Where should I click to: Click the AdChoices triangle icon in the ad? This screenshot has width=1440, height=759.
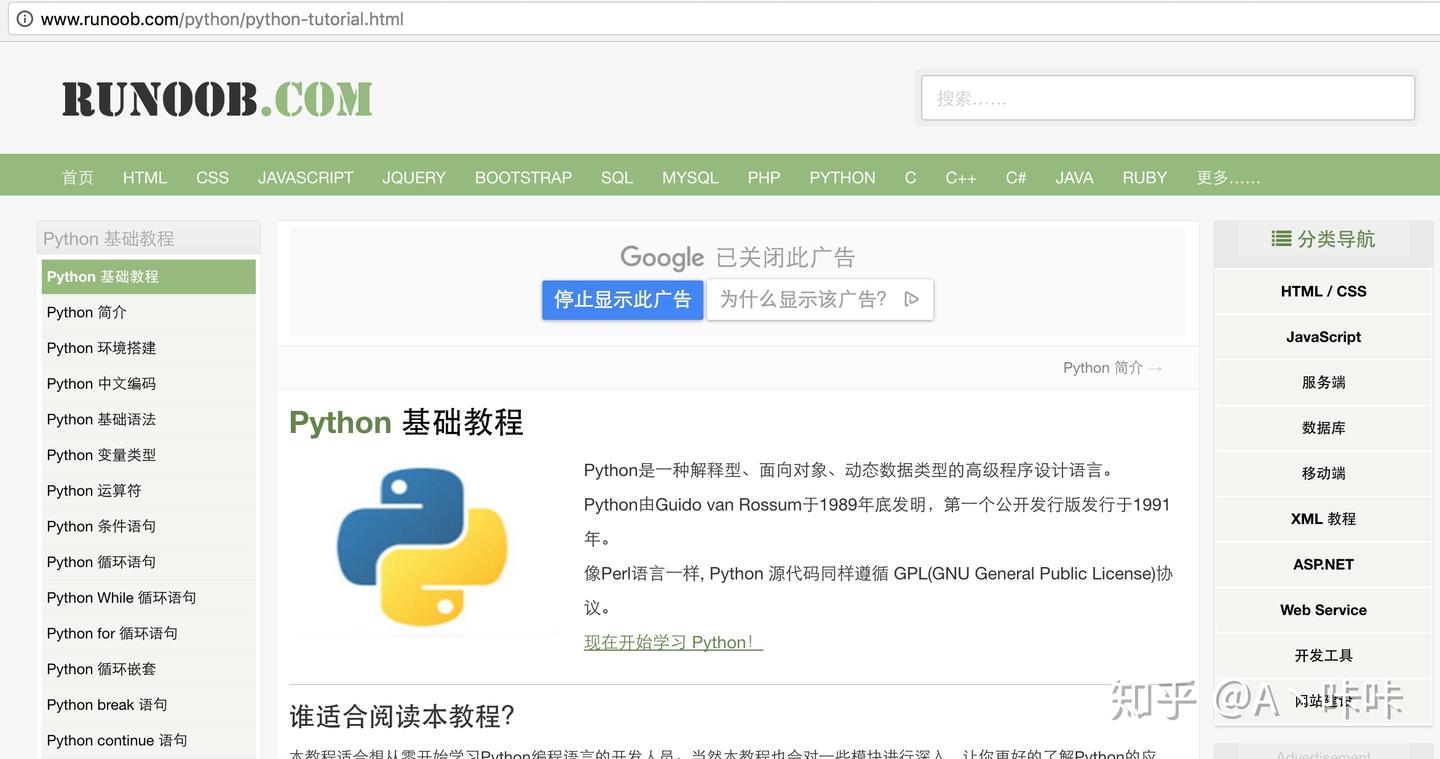point(910,299)
